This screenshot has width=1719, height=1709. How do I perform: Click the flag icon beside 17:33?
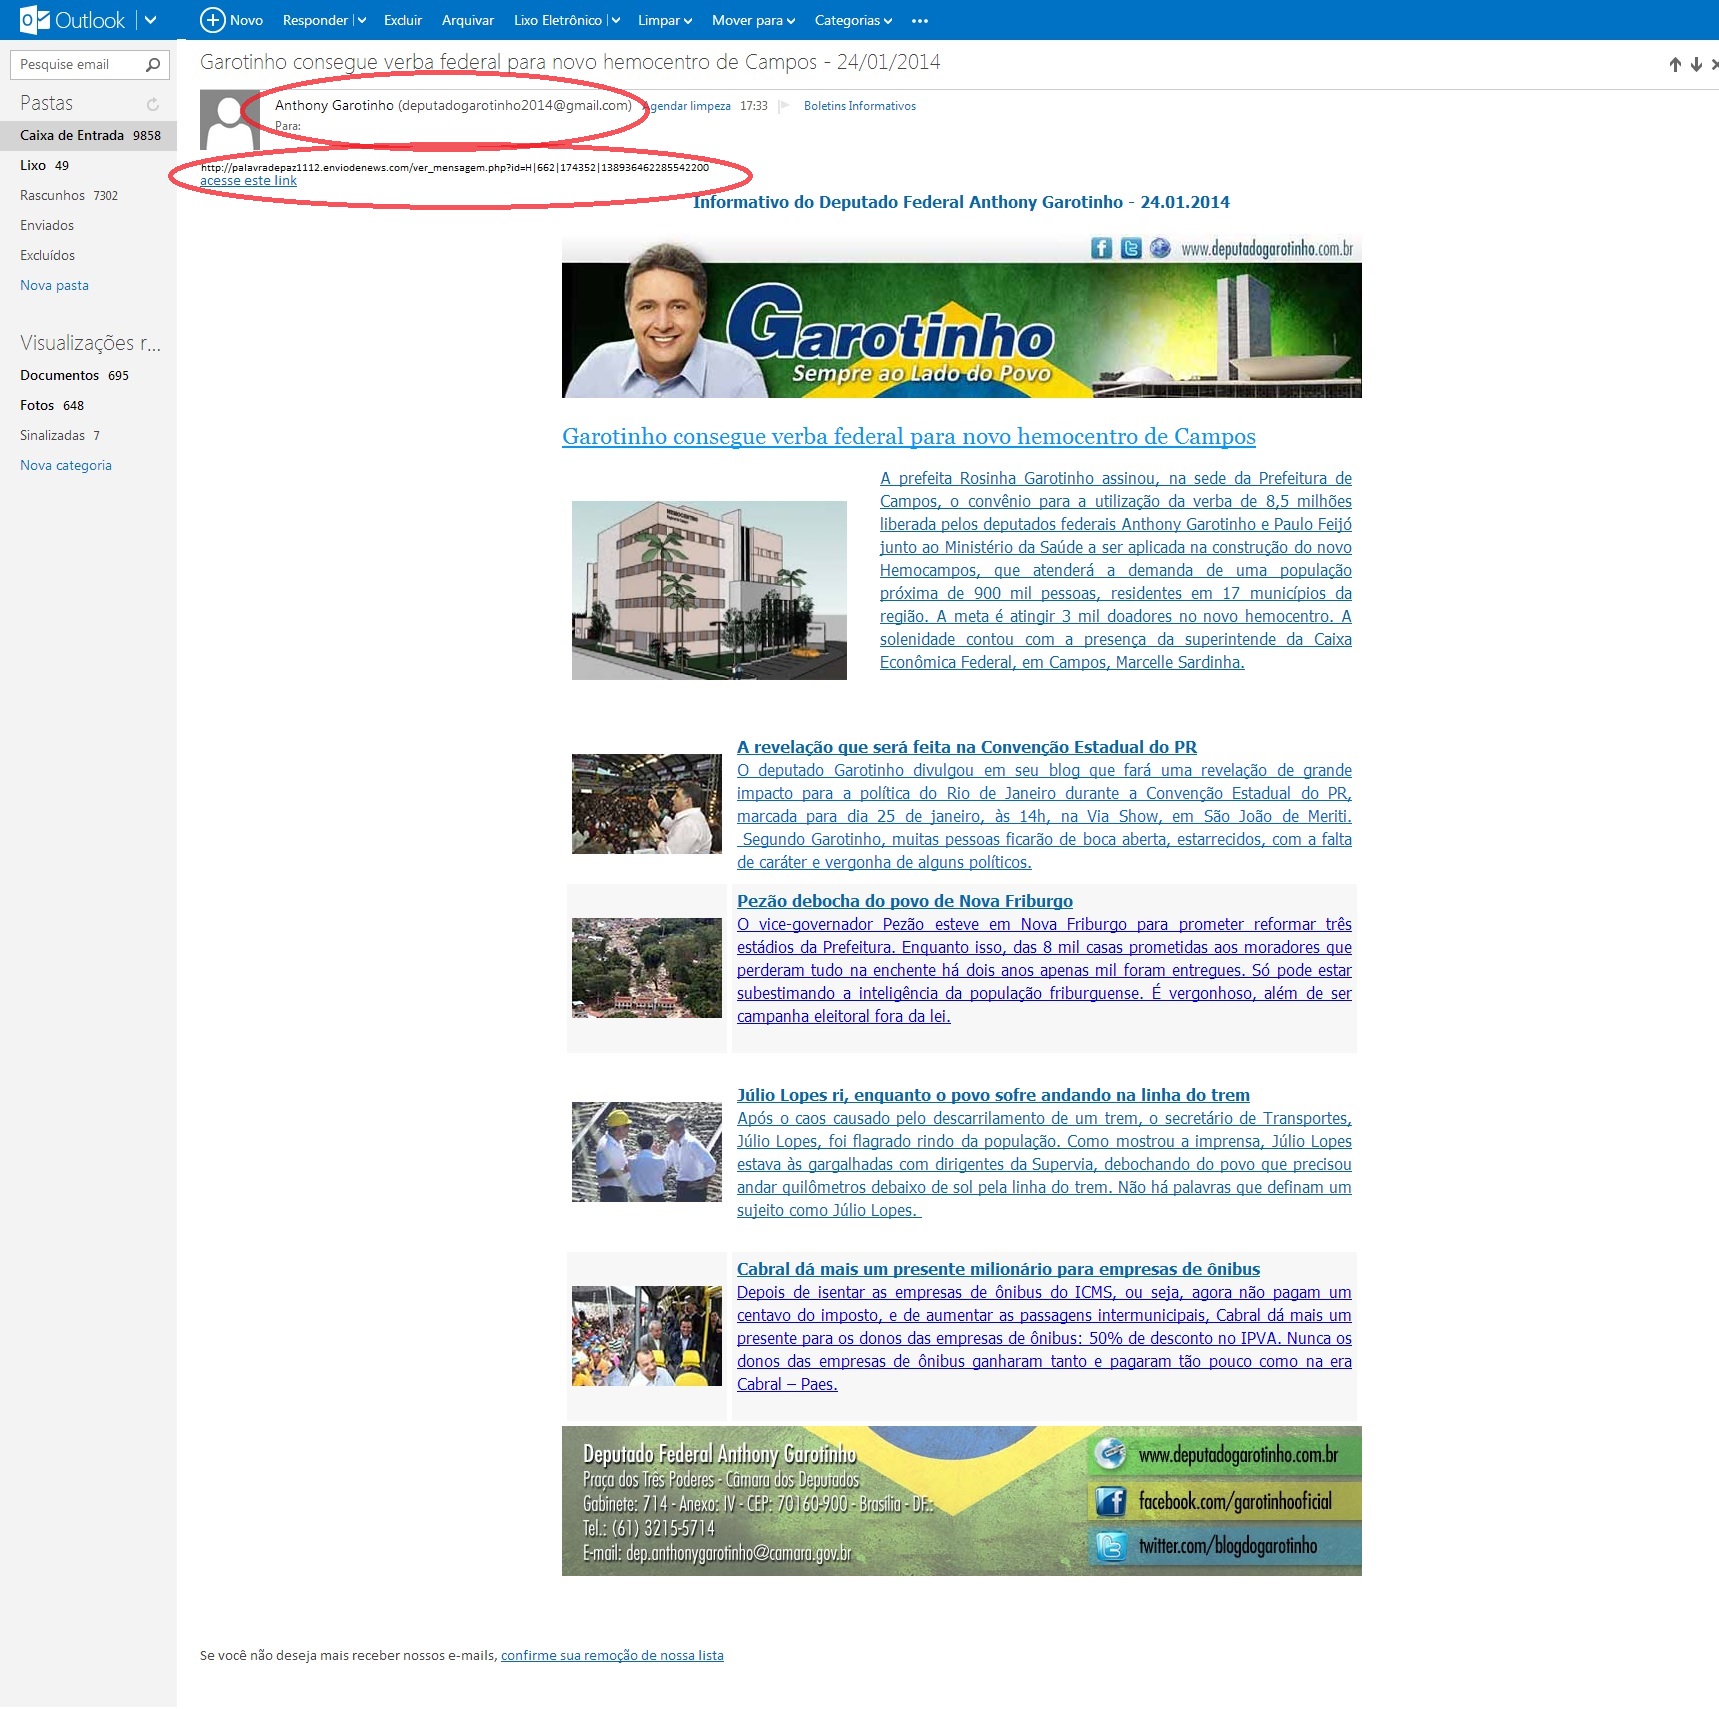784,106
